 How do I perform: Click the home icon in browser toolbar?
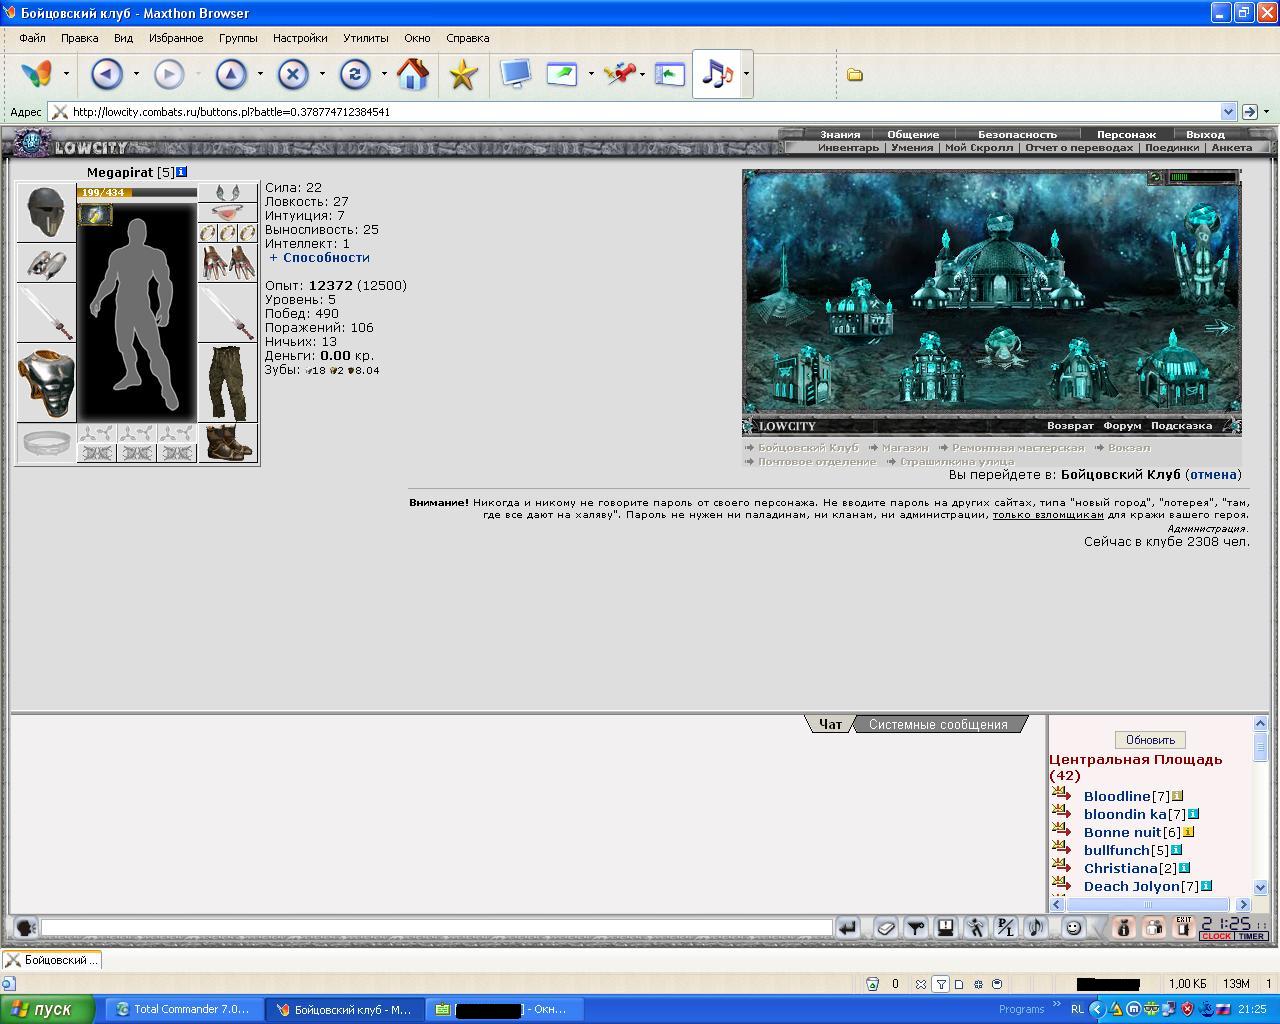pyautogui.click(x=413, y=74)
